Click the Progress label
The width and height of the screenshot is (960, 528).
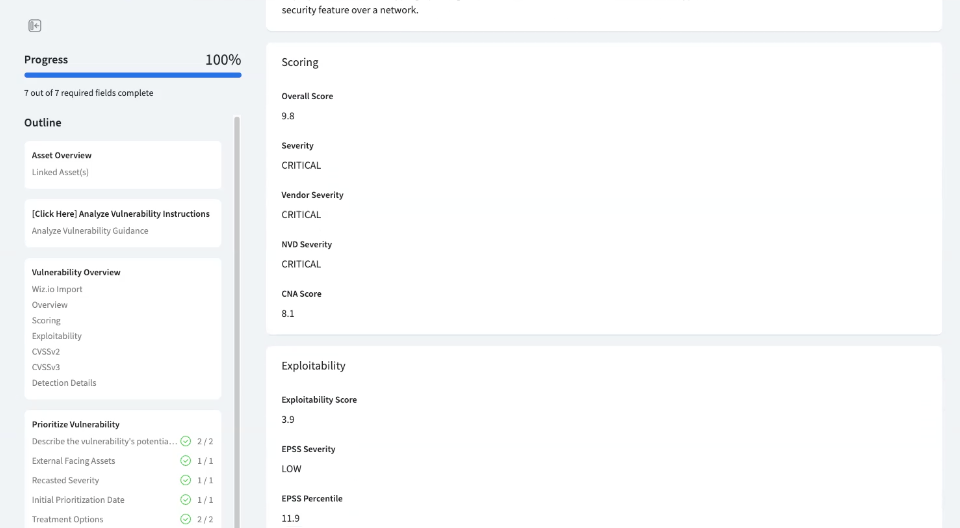[46, 59]
